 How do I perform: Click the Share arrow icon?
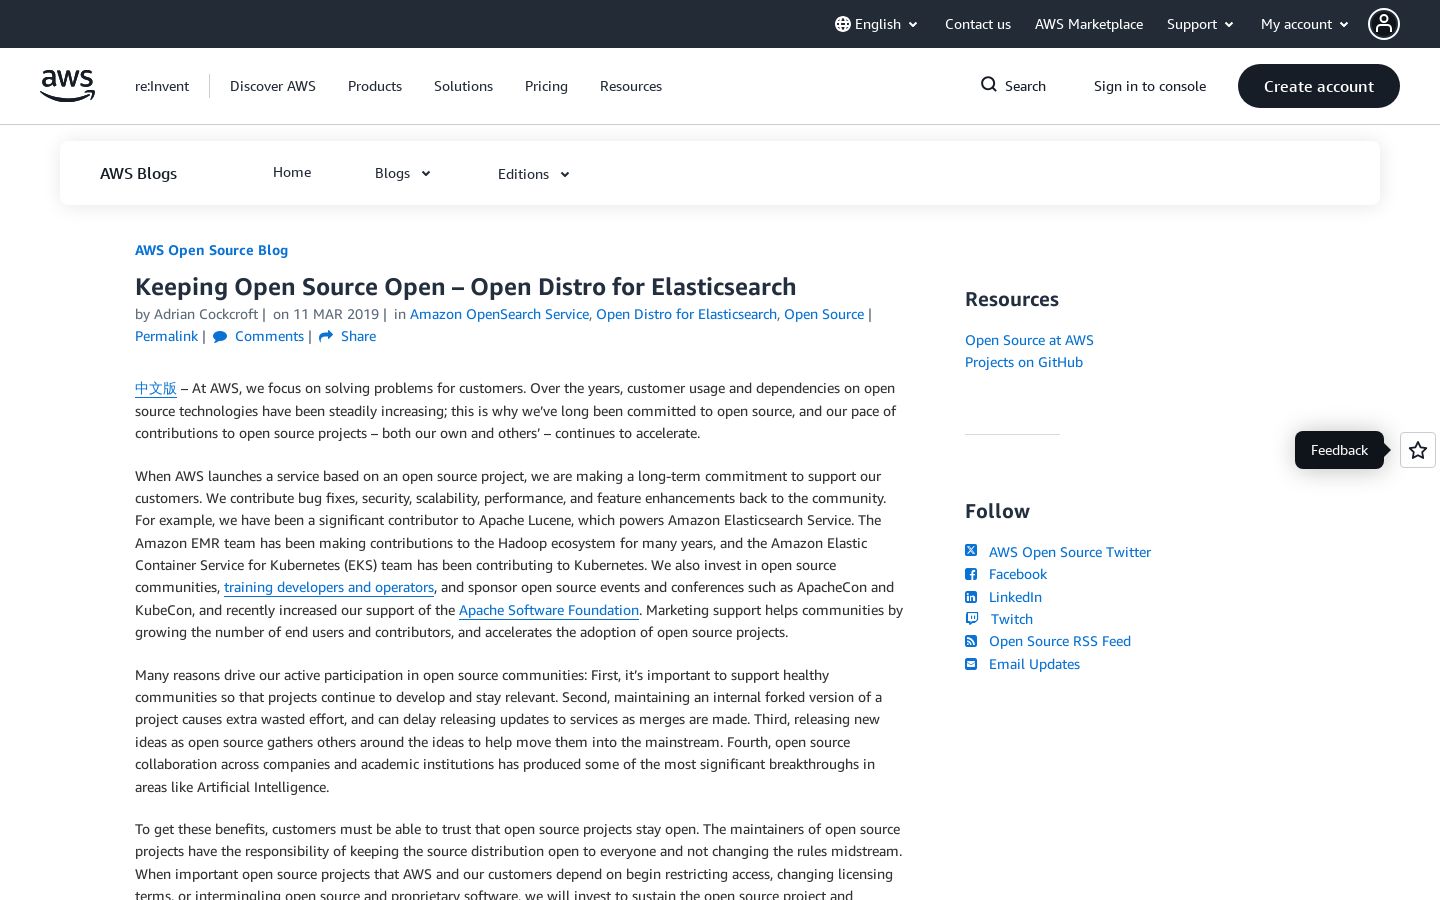(x=326, y=337)
